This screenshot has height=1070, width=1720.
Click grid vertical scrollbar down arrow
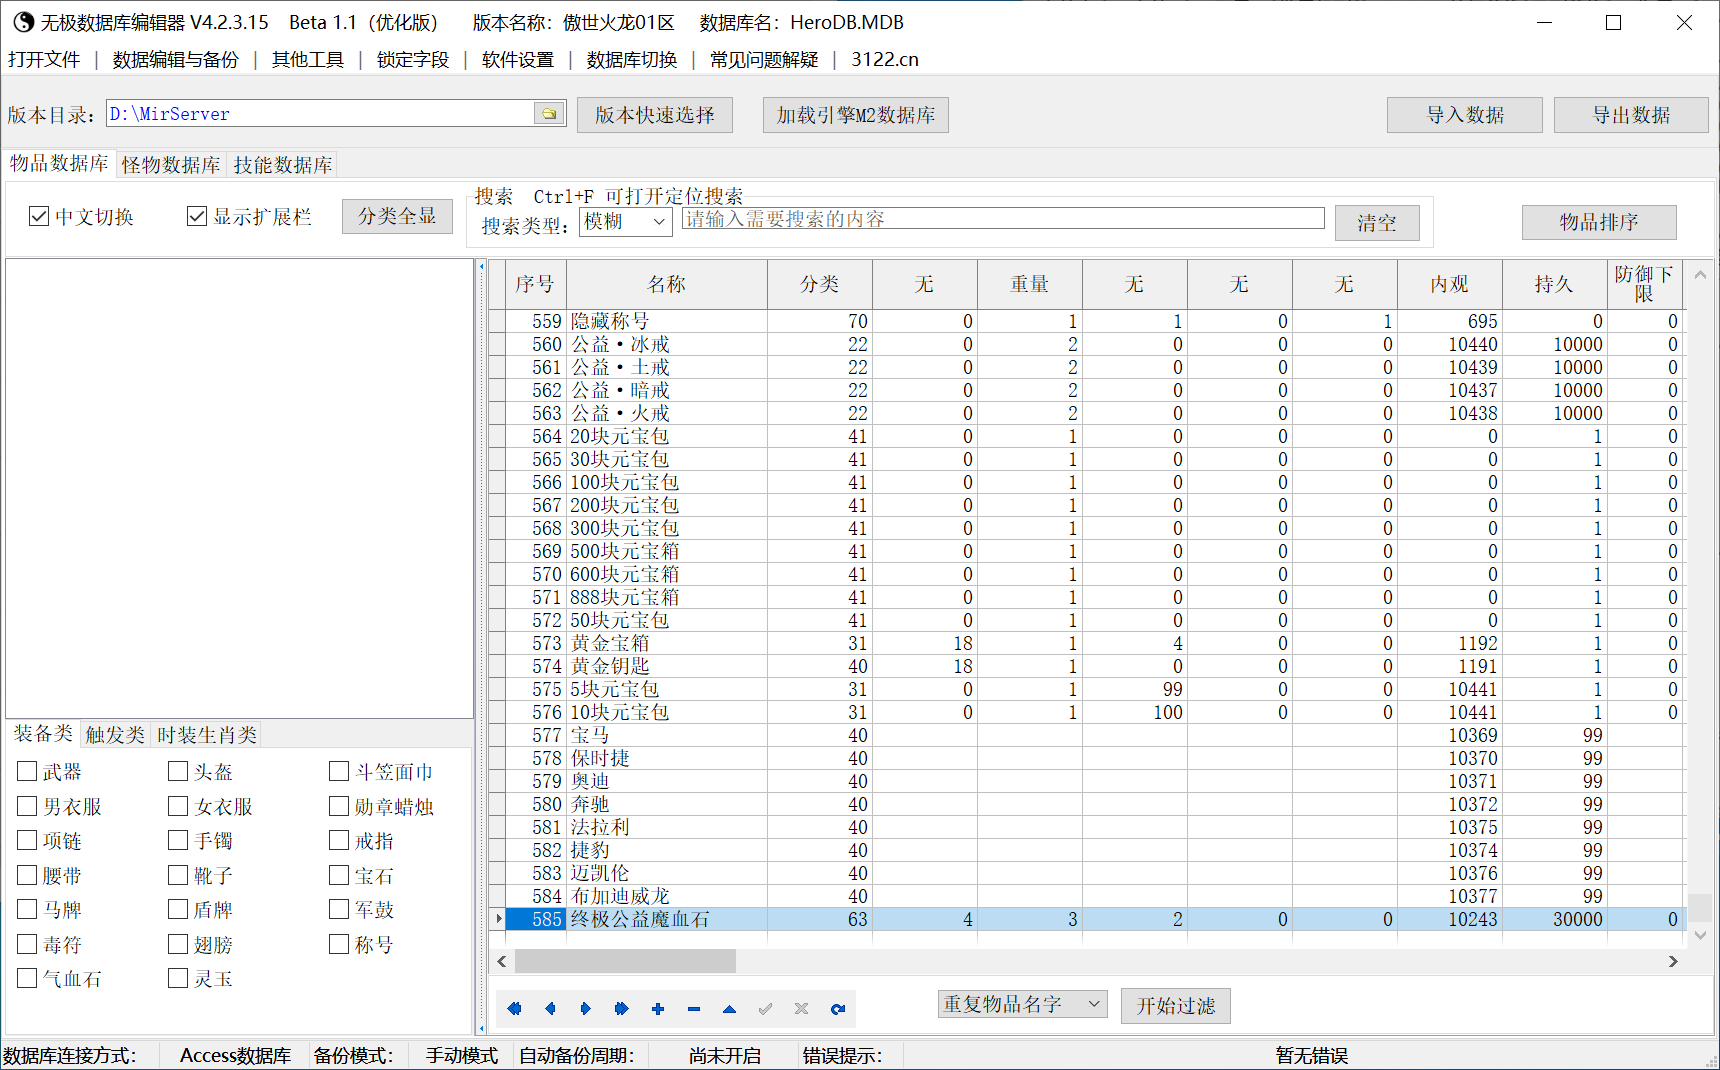click(x=1700, y=936)
